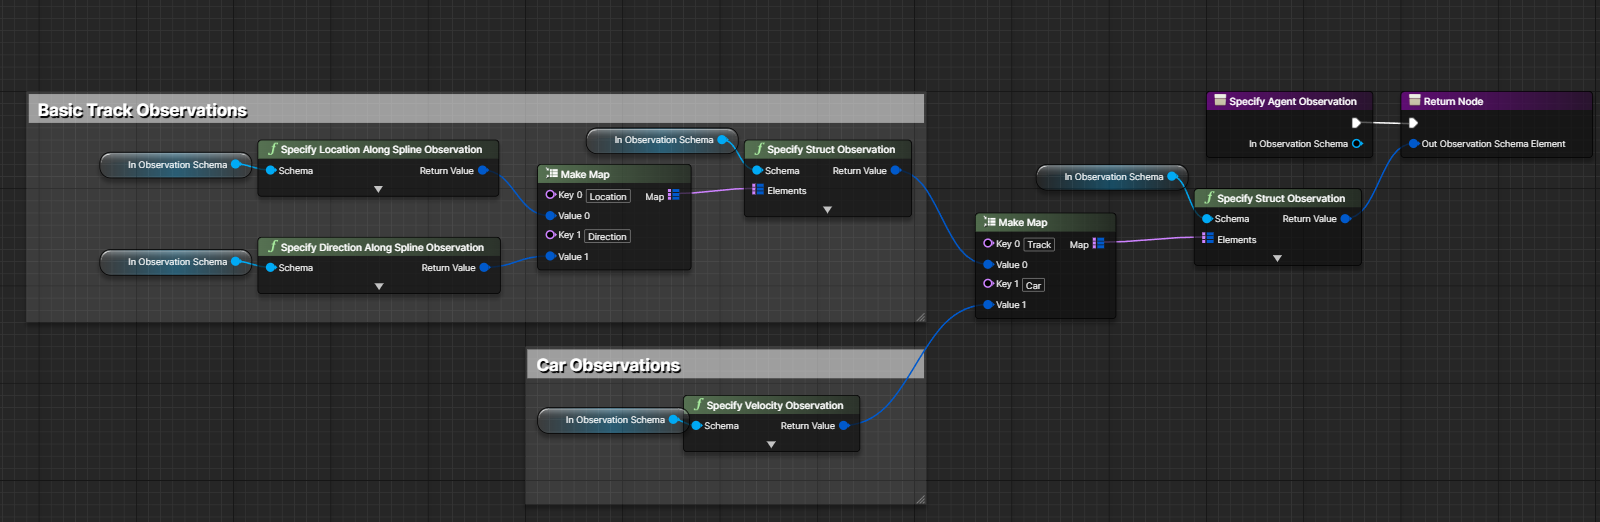Select Car Observations comment header
This screenshot has width=1600, height=522.
(x=725, y=365)
